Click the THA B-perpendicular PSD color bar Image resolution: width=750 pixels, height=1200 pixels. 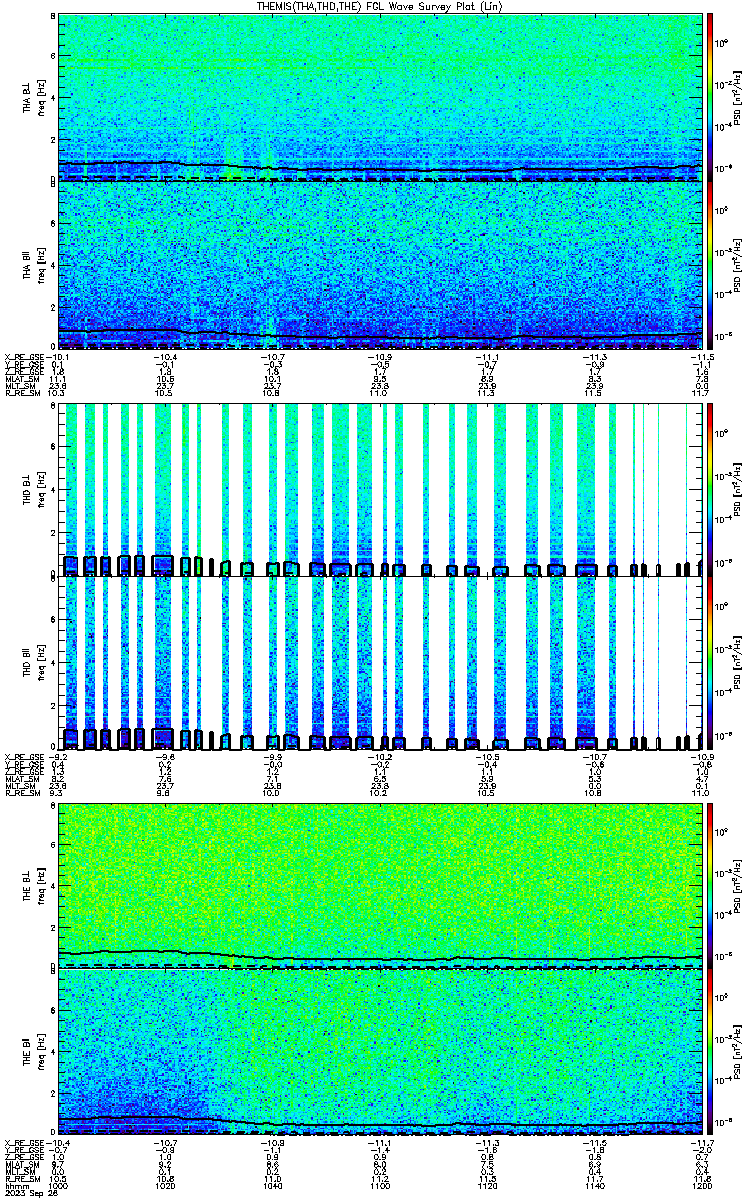pyautogui.click(x=711, y=96)
